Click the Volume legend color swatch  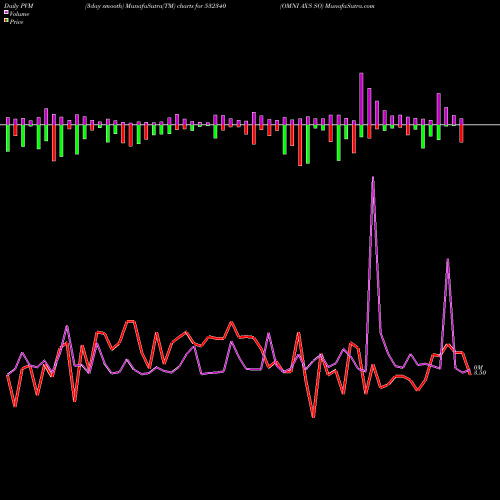pyautogui.click(x=6, y=12)
